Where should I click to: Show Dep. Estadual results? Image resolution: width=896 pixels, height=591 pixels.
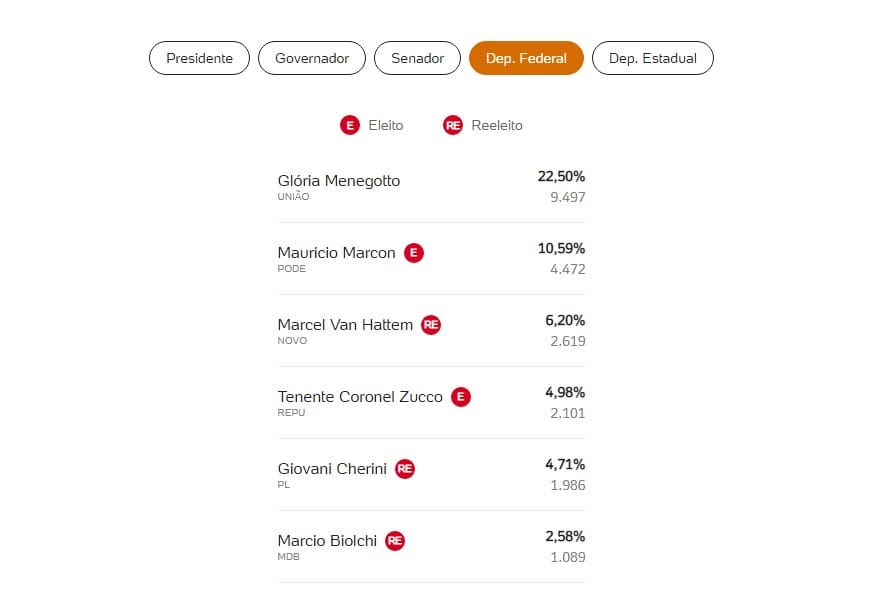(x=653, y=58)
